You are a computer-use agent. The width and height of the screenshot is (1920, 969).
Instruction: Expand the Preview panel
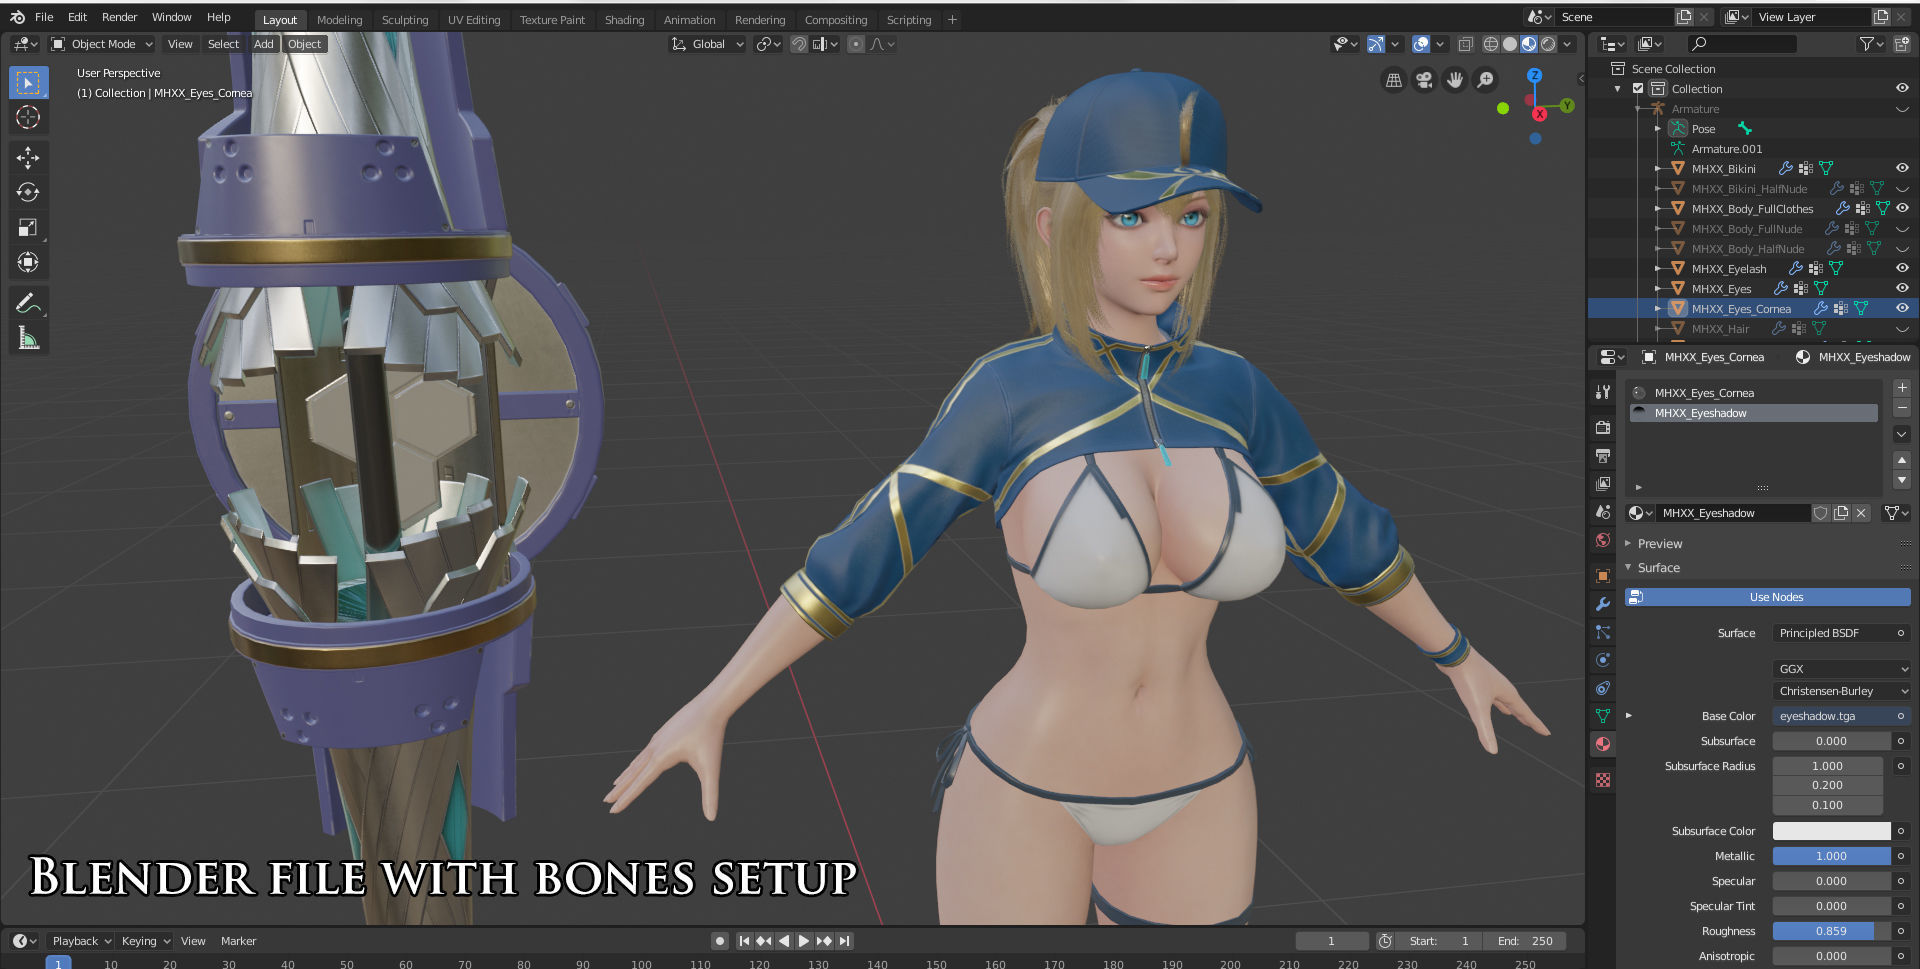click(x=1660, y=544)
